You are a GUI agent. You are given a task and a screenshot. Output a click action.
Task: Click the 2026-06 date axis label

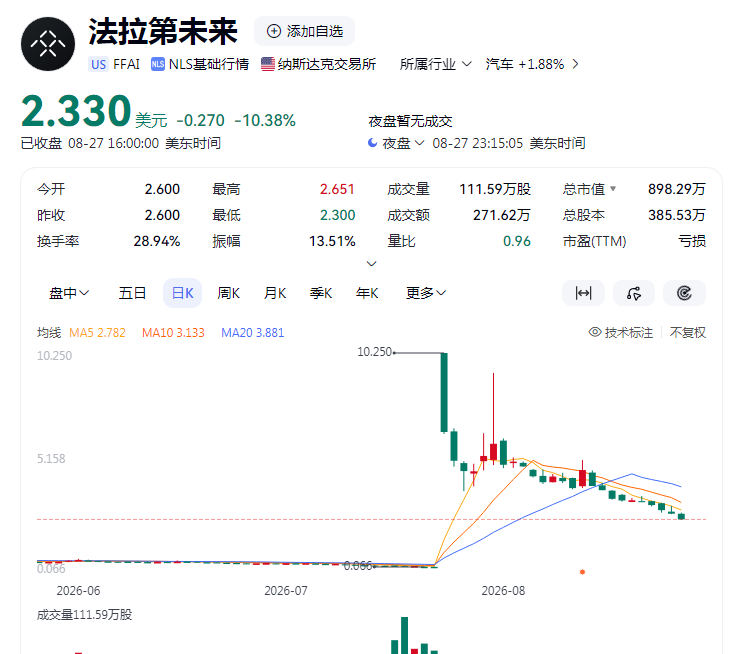[x=78, y=590]
